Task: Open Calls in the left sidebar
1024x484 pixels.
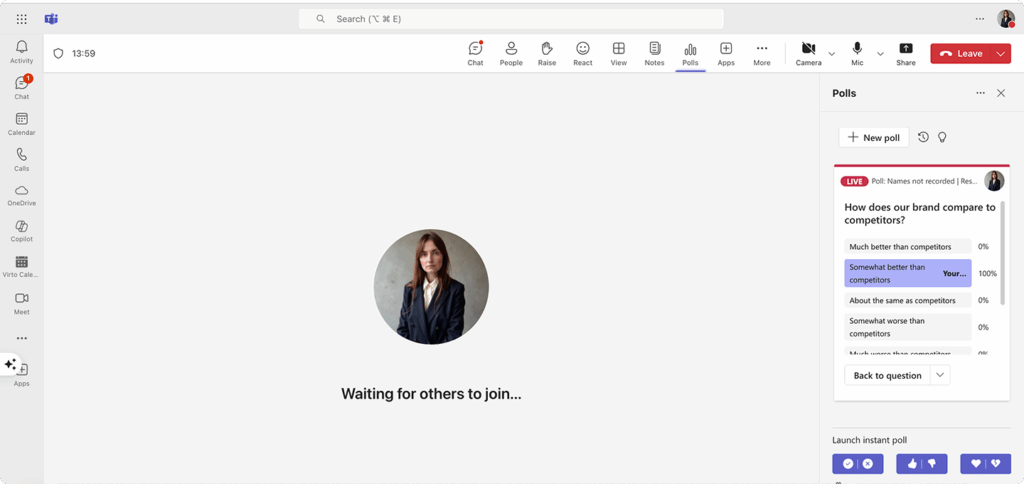Action: pos(22,160)
